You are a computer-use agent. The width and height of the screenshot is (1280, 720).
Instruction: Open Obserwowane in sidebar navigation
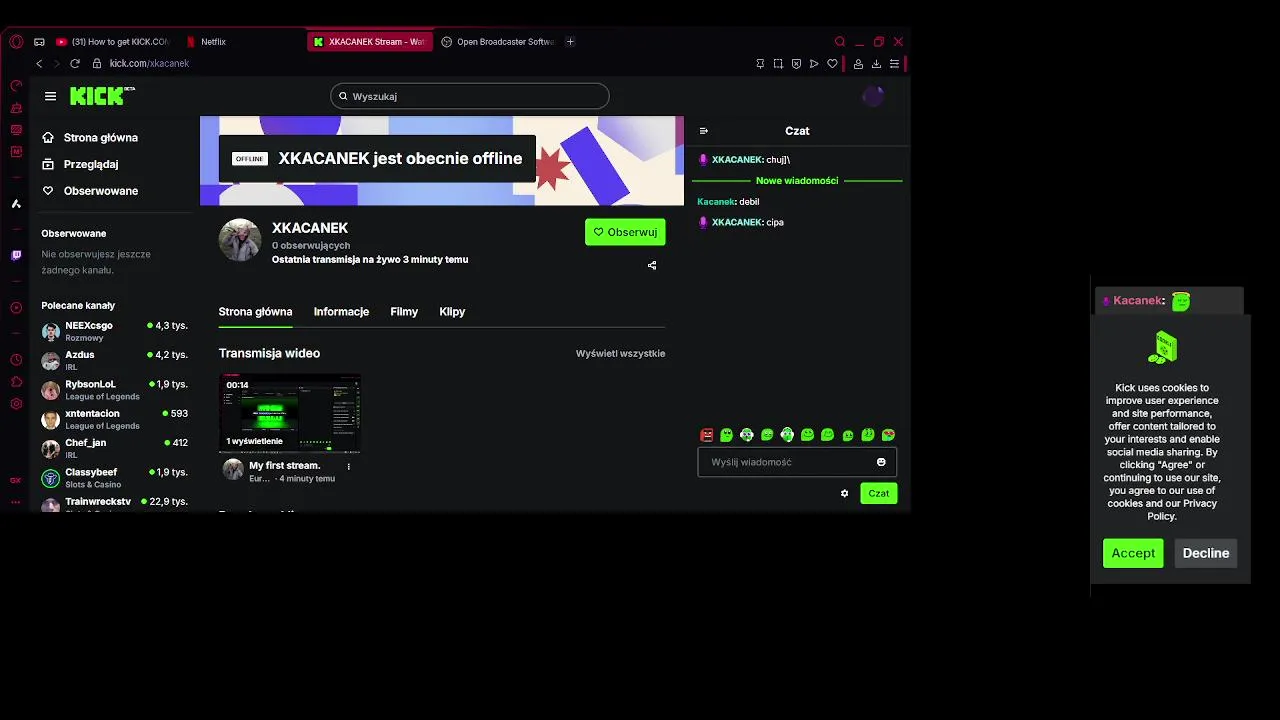coord(90,191)
